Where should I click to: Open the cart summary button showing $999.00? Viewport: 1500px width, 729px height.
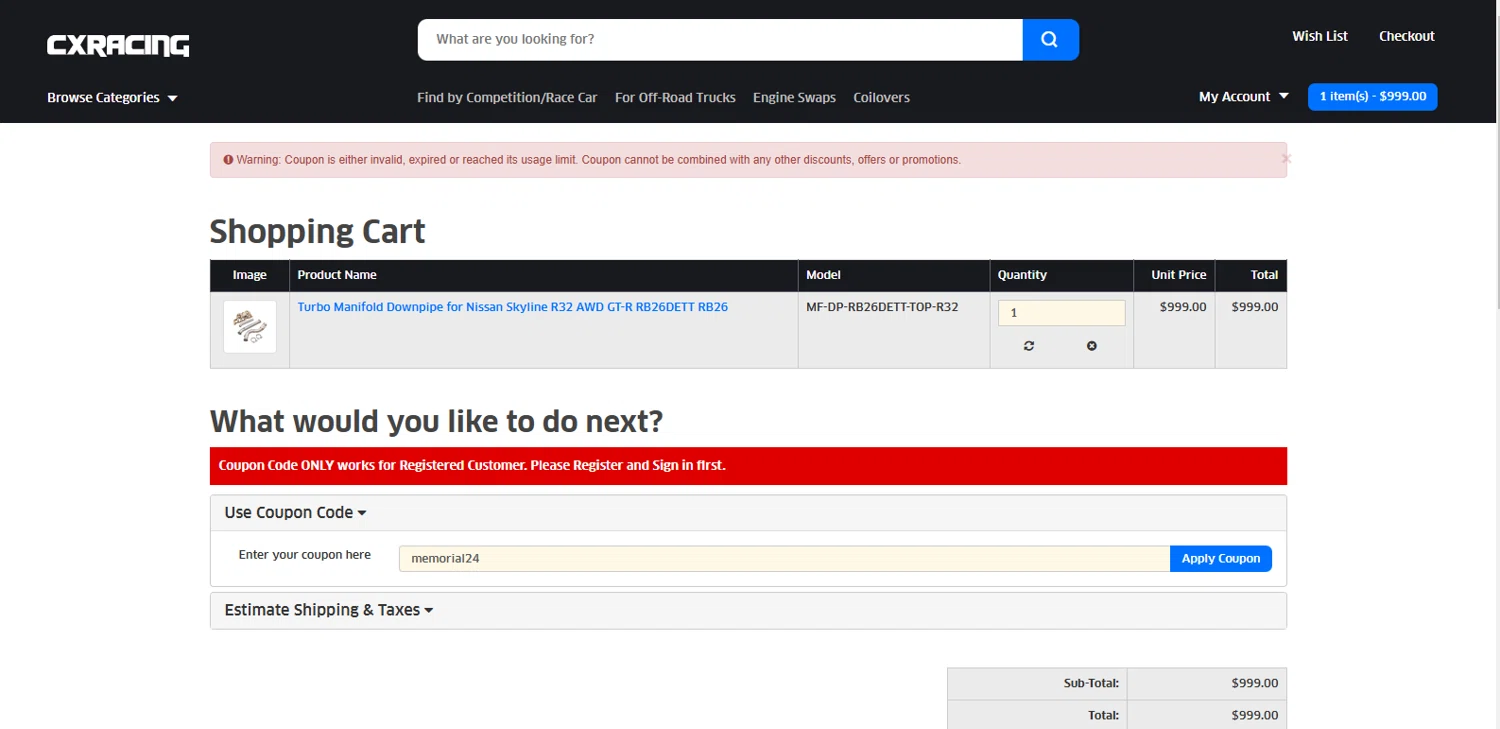click(x=1372, y=96)
